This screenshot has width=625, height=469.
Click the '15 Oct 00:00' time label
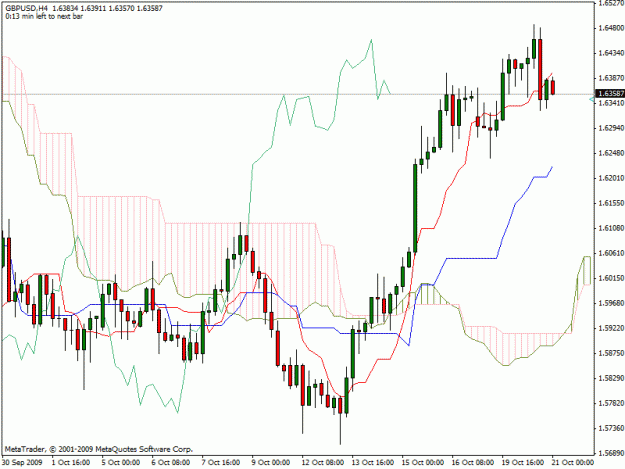(x=423, y=462)
